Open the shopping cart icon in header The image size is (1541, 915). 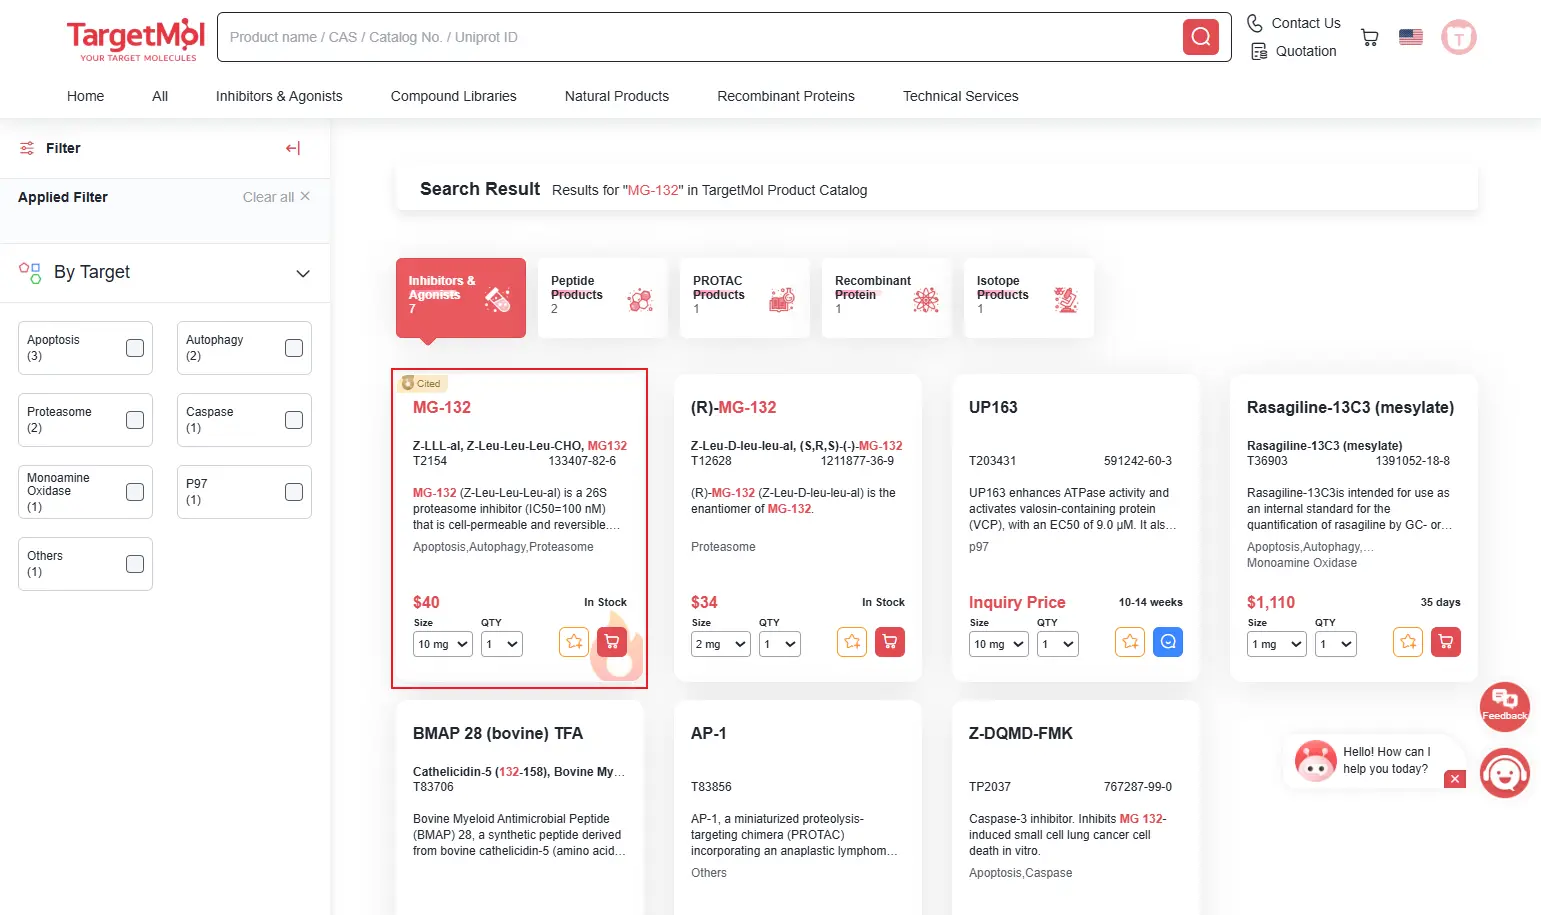pos(1369,38)
